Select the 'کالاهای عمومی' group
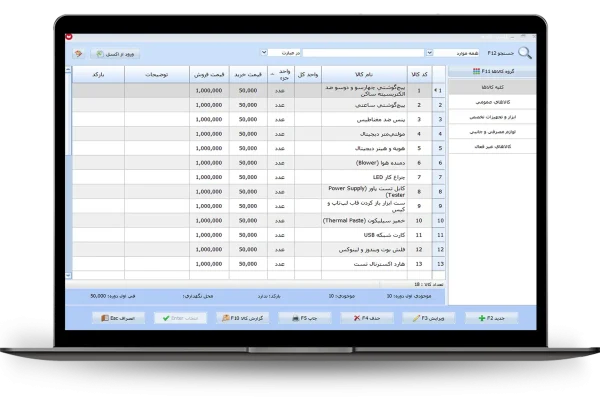The image size is (600, 400). (492, 102)
